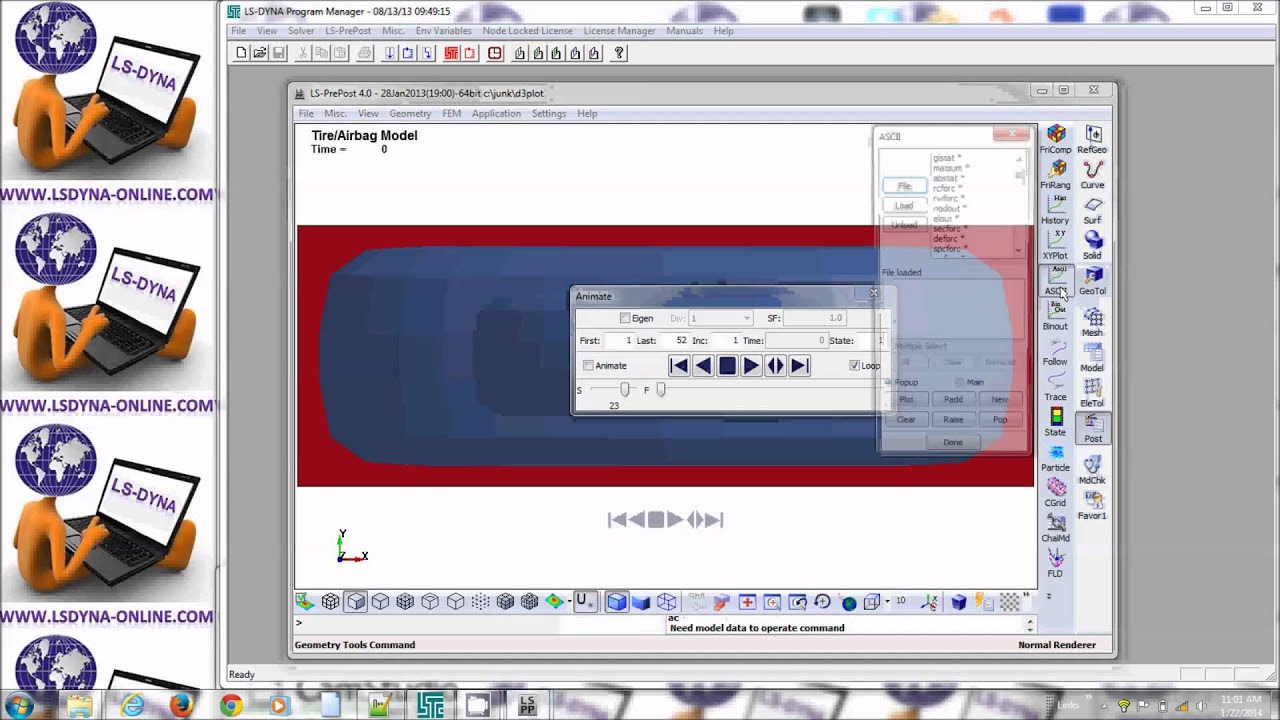Open Google Chrome from the taskbar
The height and width of the screenshot is (720, 1280).
pyautogui.click(x=231, y=706)
